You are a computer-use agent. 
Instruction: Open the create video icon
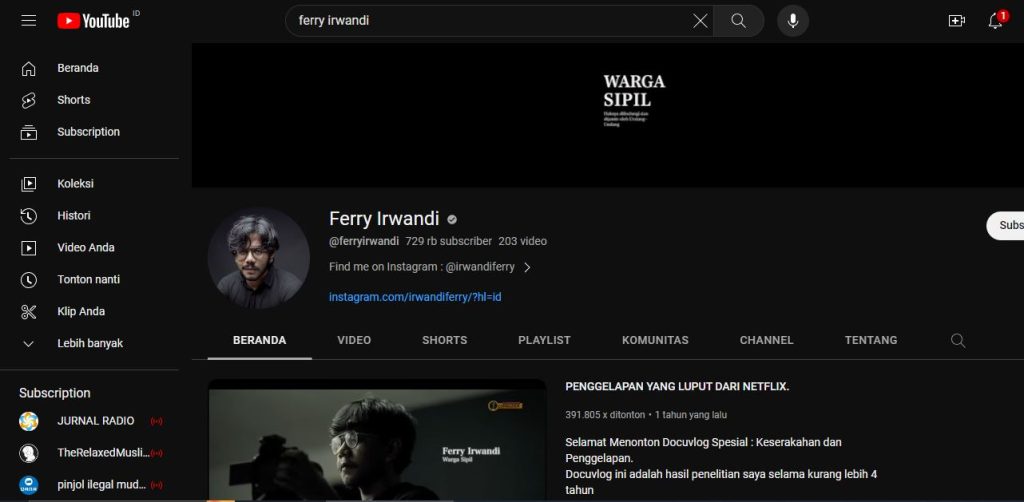956,21
